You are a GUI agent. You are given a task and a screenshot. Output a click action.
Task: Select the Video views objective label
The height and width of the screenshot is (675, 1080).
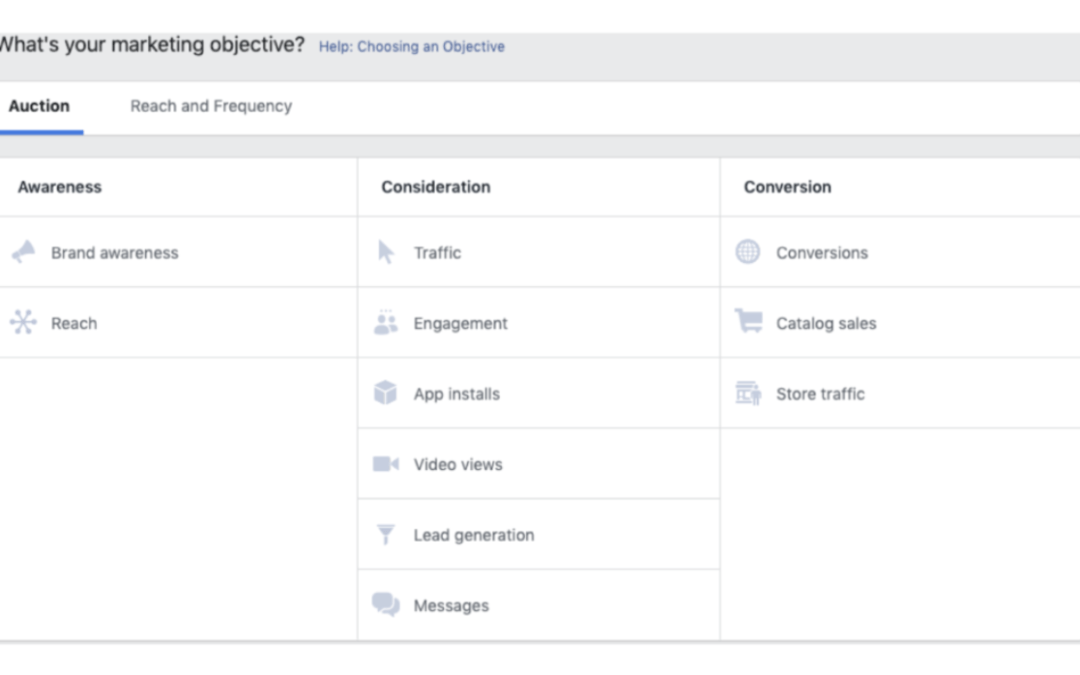458,464
